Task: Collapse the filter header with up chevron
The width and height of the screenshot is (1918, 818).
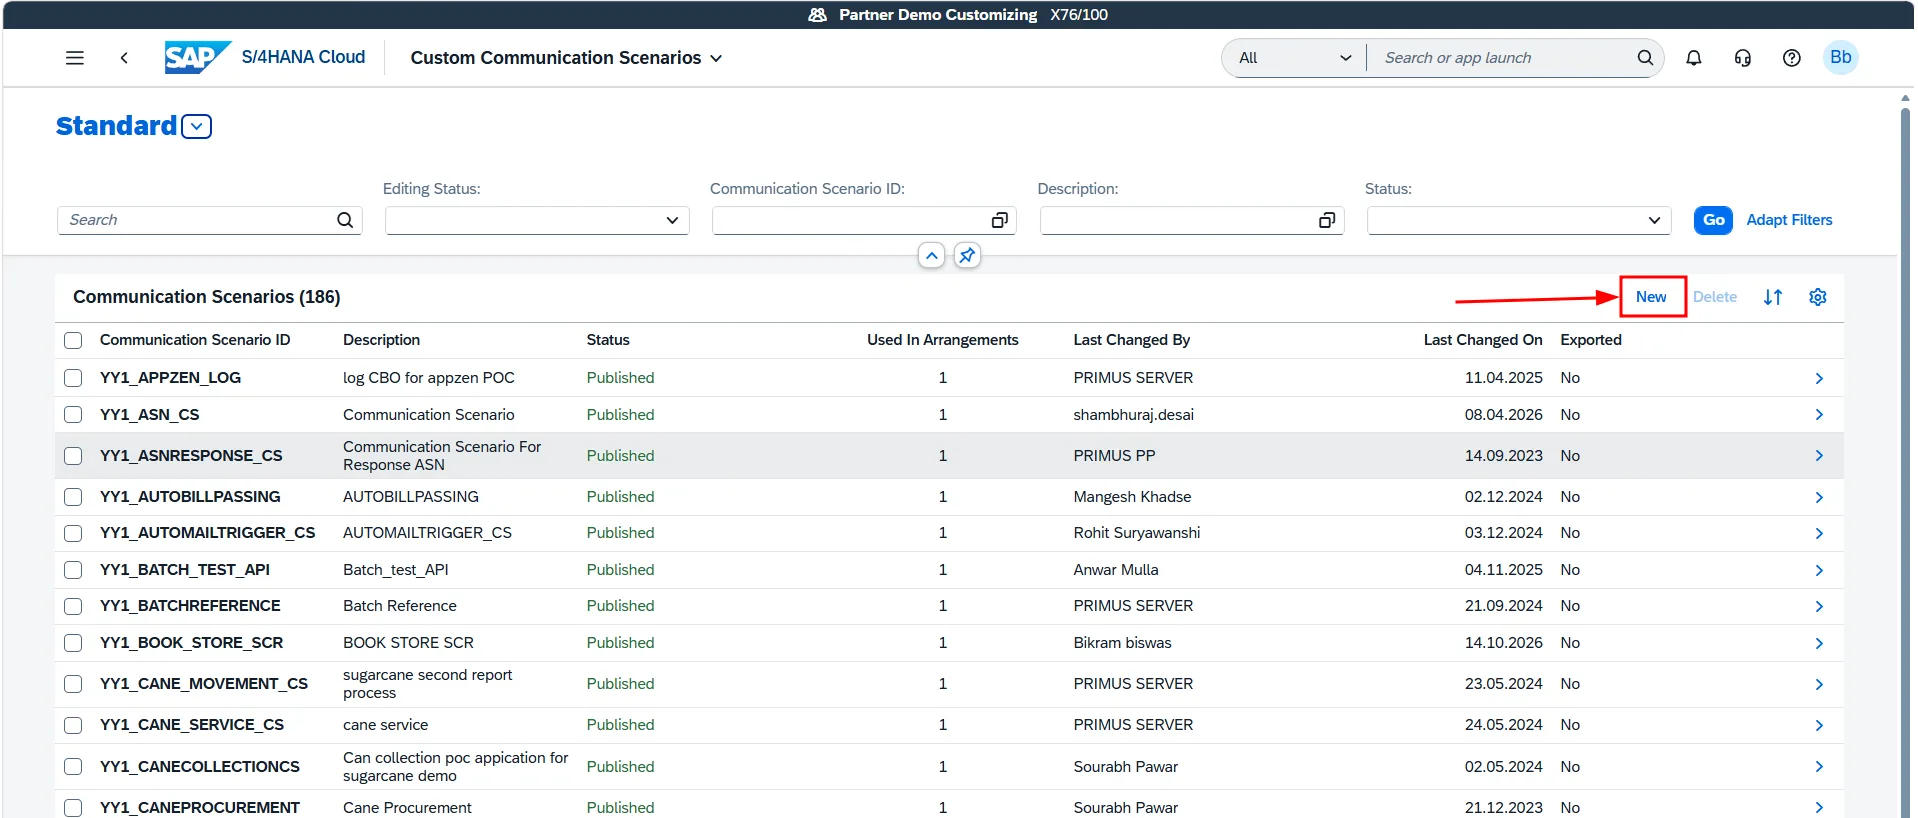Action: point(931,256)
